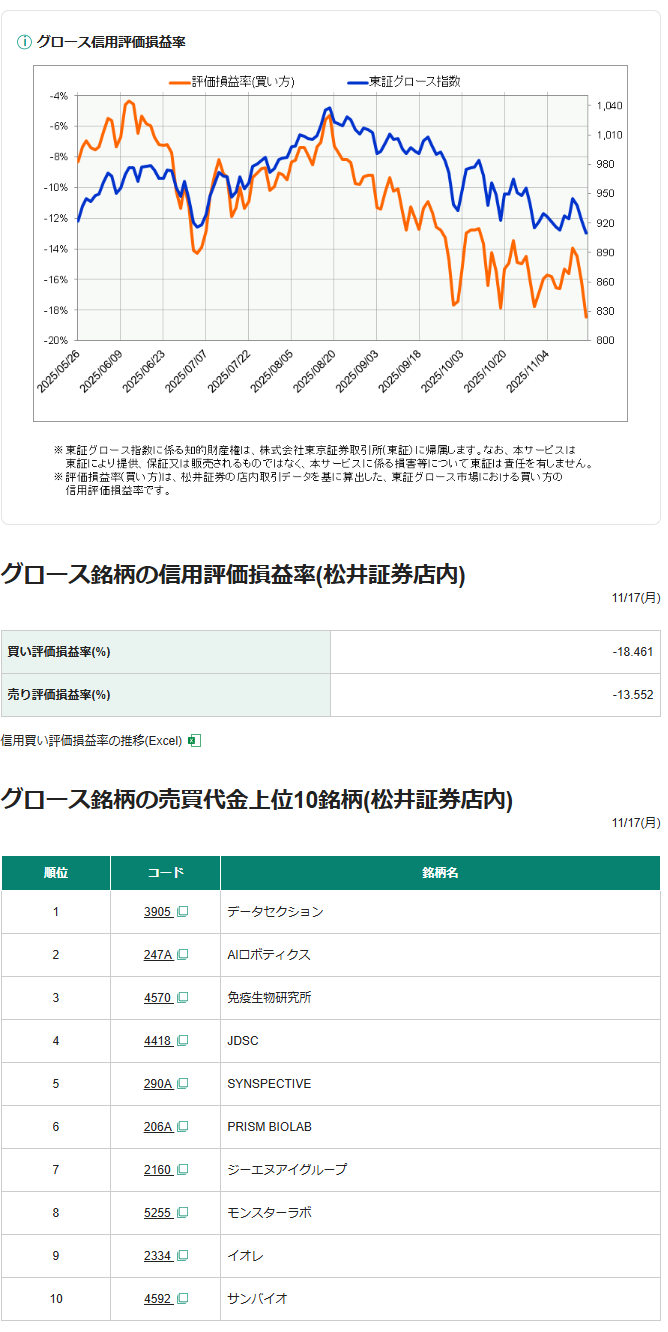Click the Excel icon next to 信用買い評価損益率の推移
The width and height of the screenshot is (668, 1332).
[x=195, y=741]
